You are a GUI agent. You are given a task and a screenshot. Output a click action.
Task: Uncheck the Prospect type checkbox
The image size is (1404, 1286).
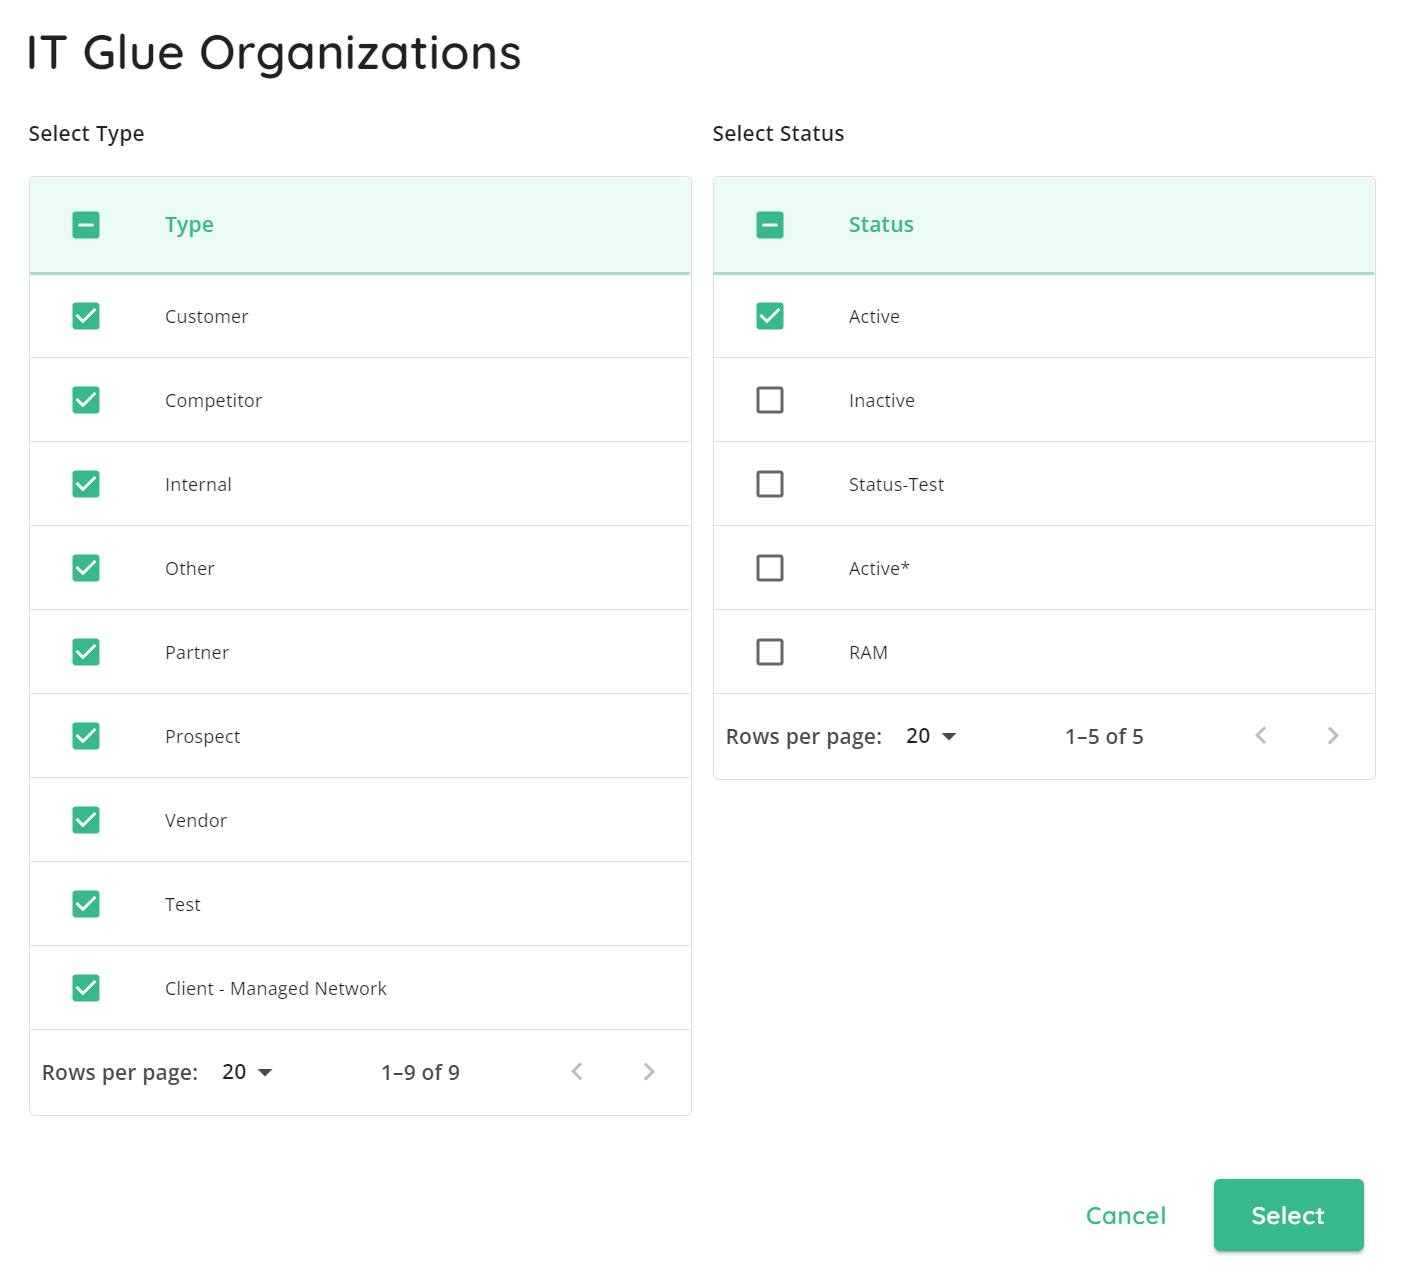(86, 736)
